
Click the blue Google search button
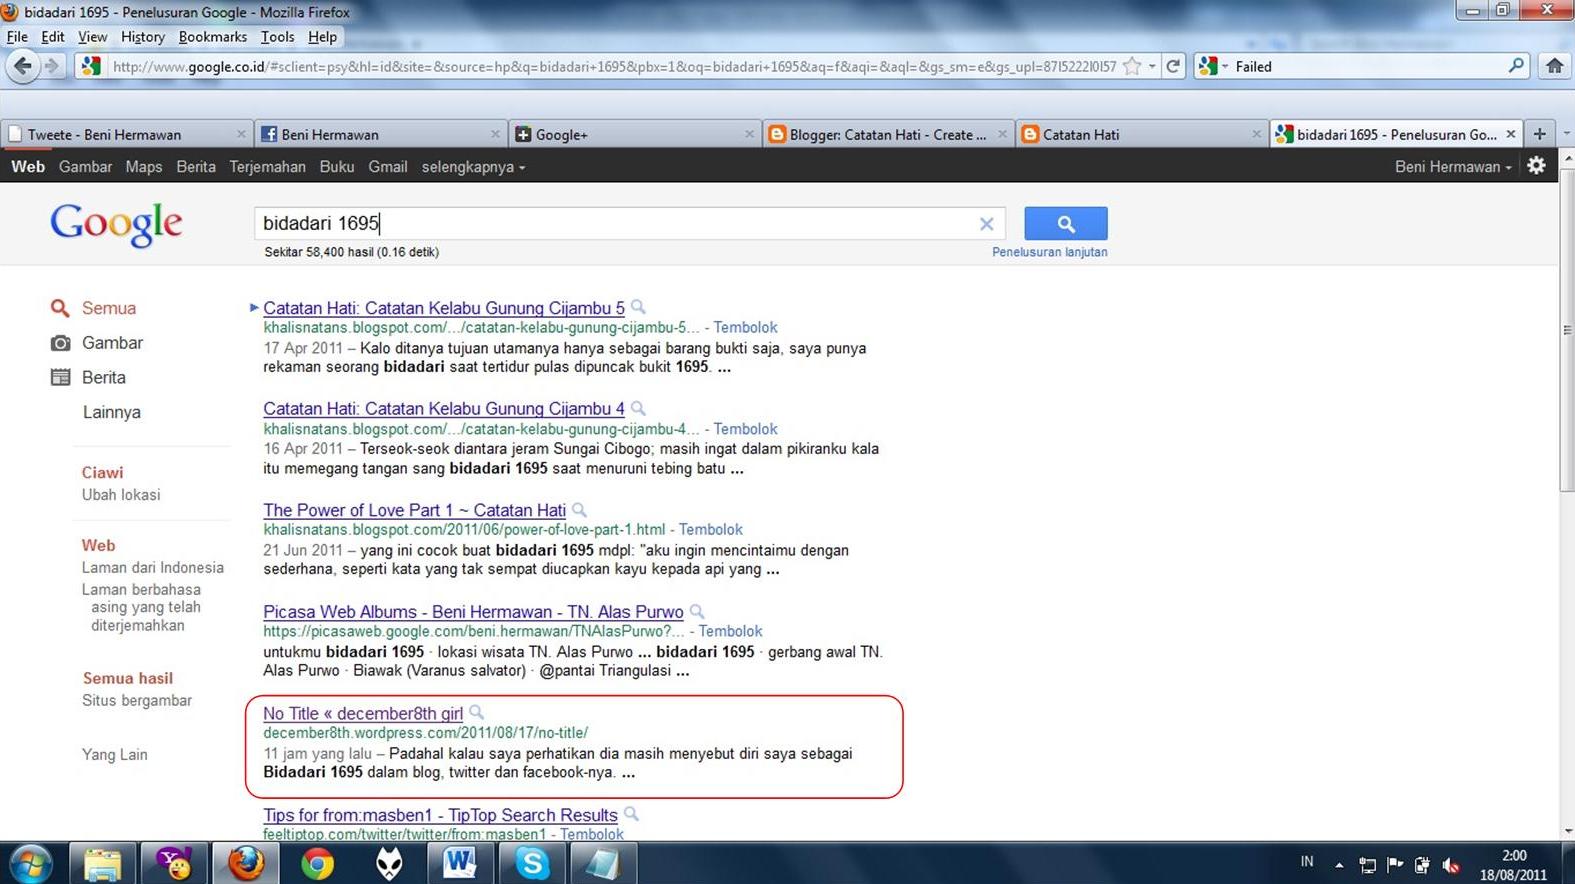pos(1066,224)
